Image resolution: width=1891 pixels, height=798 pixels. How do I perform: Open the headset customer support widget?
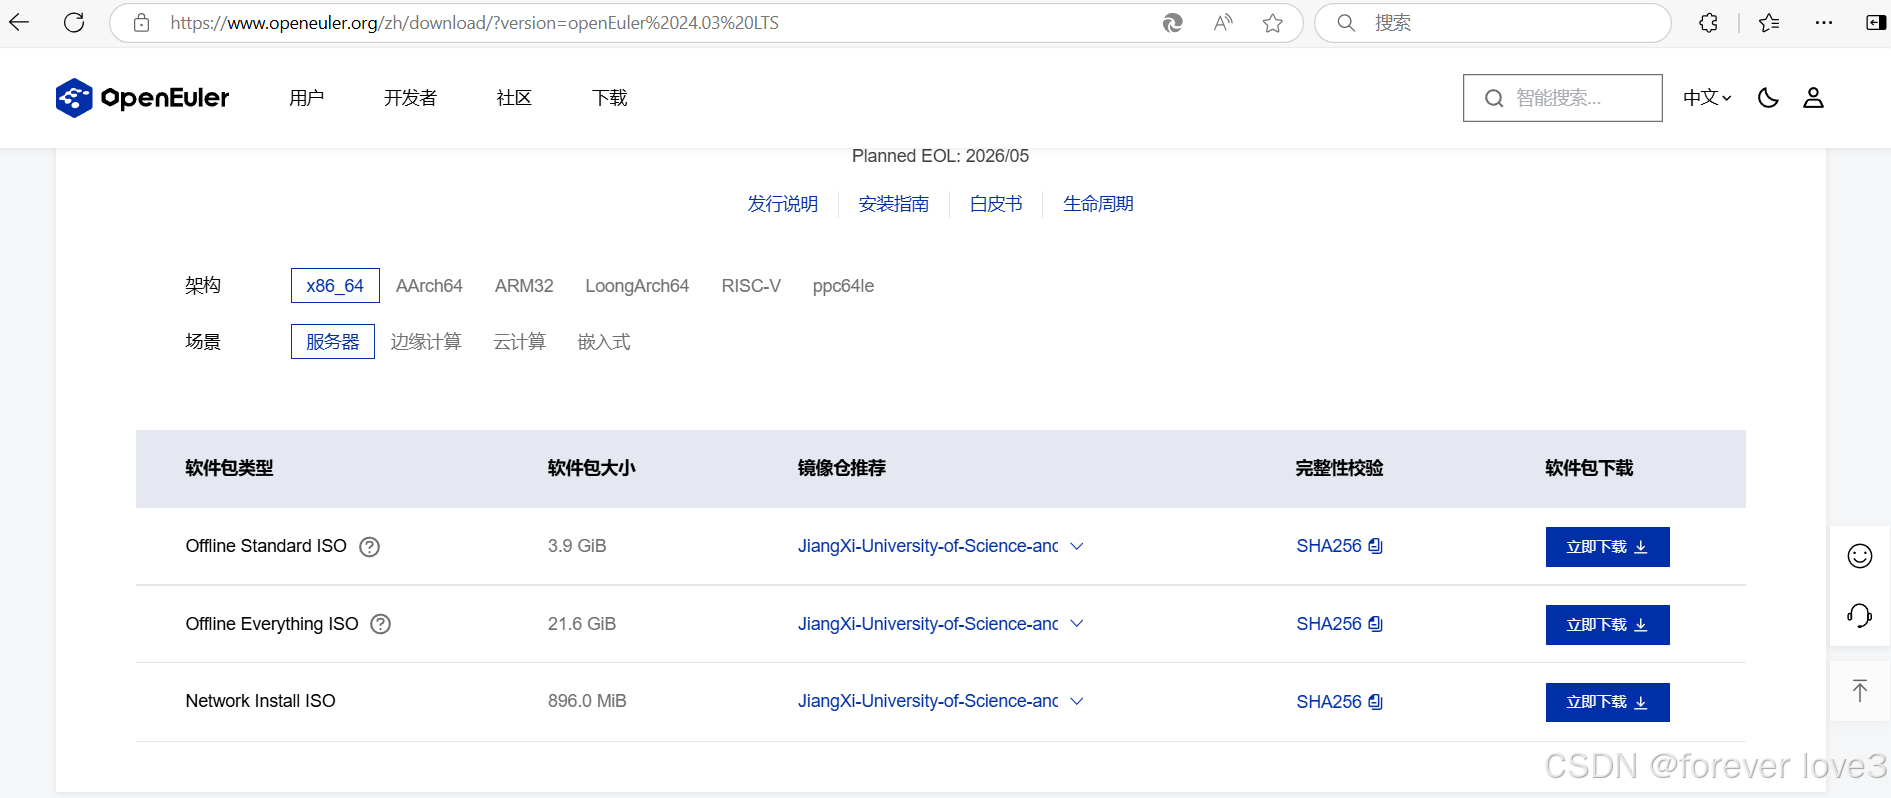coord(1860,615)
